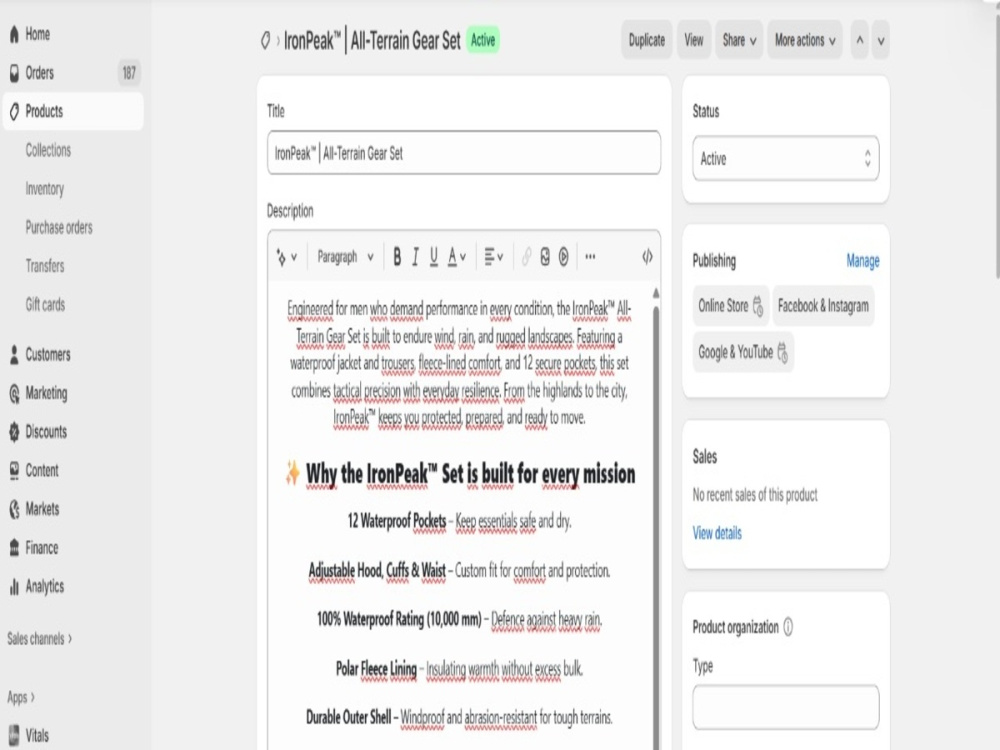This screenshot has height=750, width=1000.
Task: Open Transfers in the sidebar
Action: coord(45,266)
